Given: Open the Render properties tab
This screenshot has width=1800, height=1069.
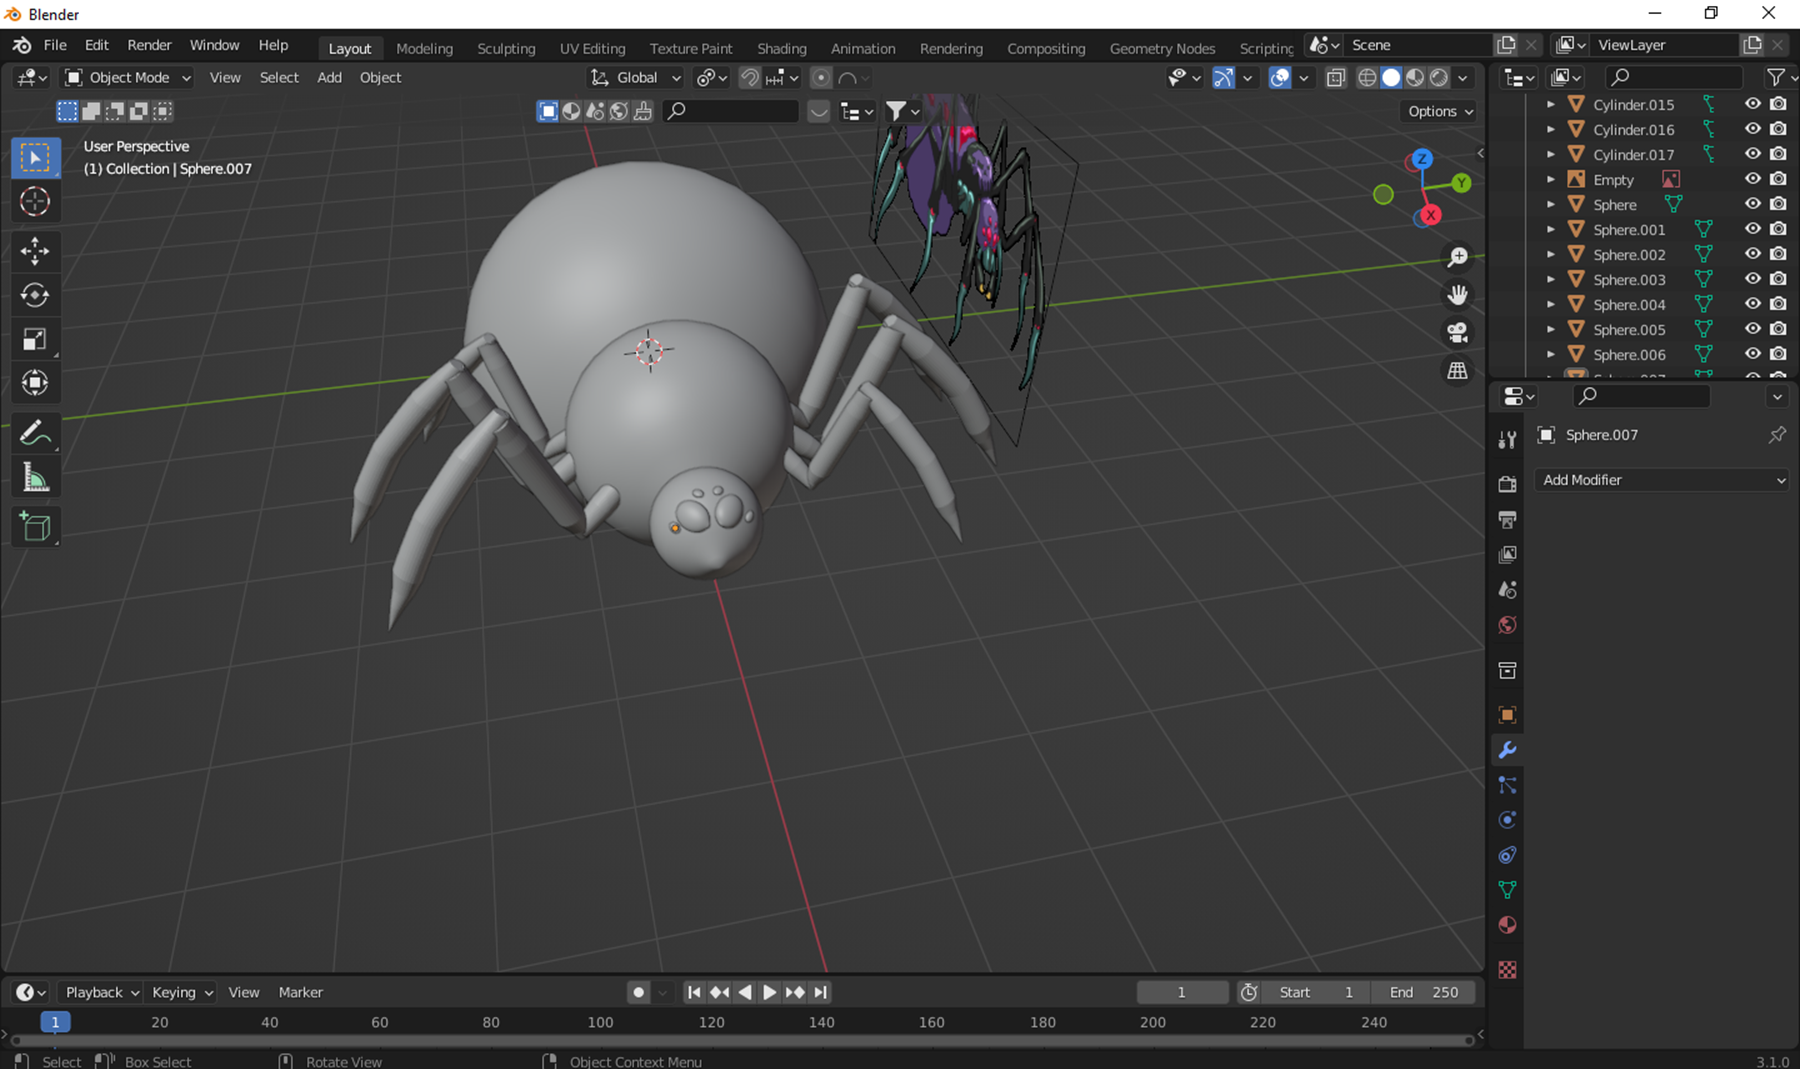Looking at the screenshot, I should (1507, 485).
